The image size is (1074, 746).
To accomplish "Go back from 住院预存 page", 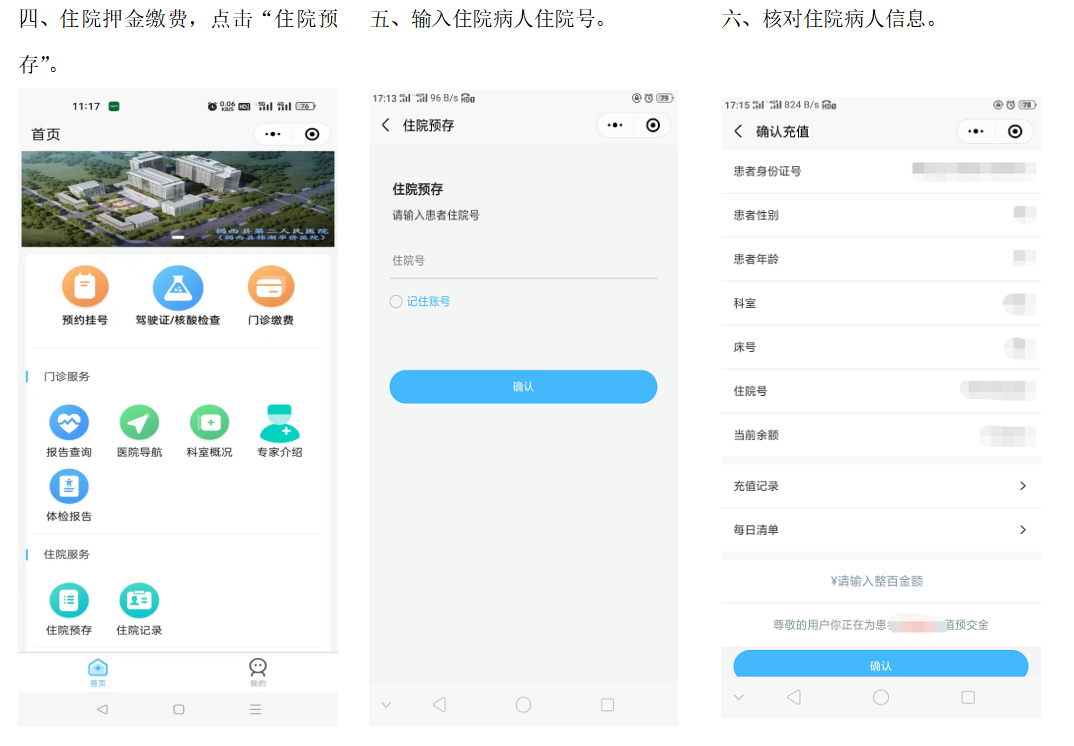I will click(x=386, y=125).
